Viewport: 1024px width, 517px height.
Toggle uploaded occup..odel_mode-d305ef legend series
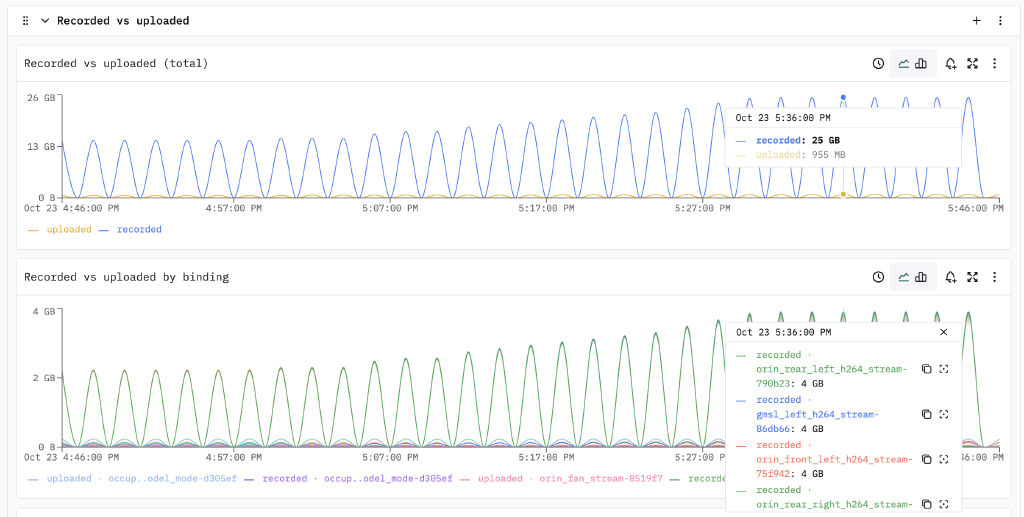(x=133, y=478)
